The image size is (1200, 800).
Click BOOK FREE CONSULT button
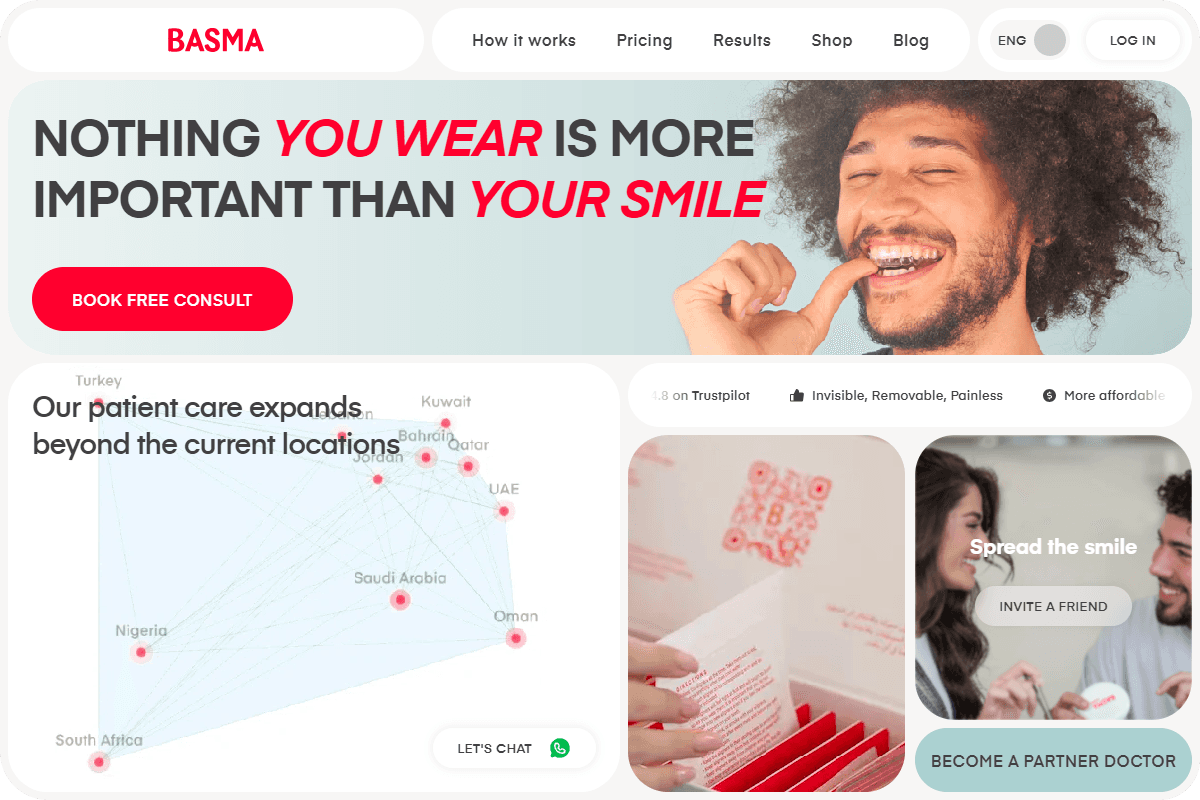pos(162,299)
